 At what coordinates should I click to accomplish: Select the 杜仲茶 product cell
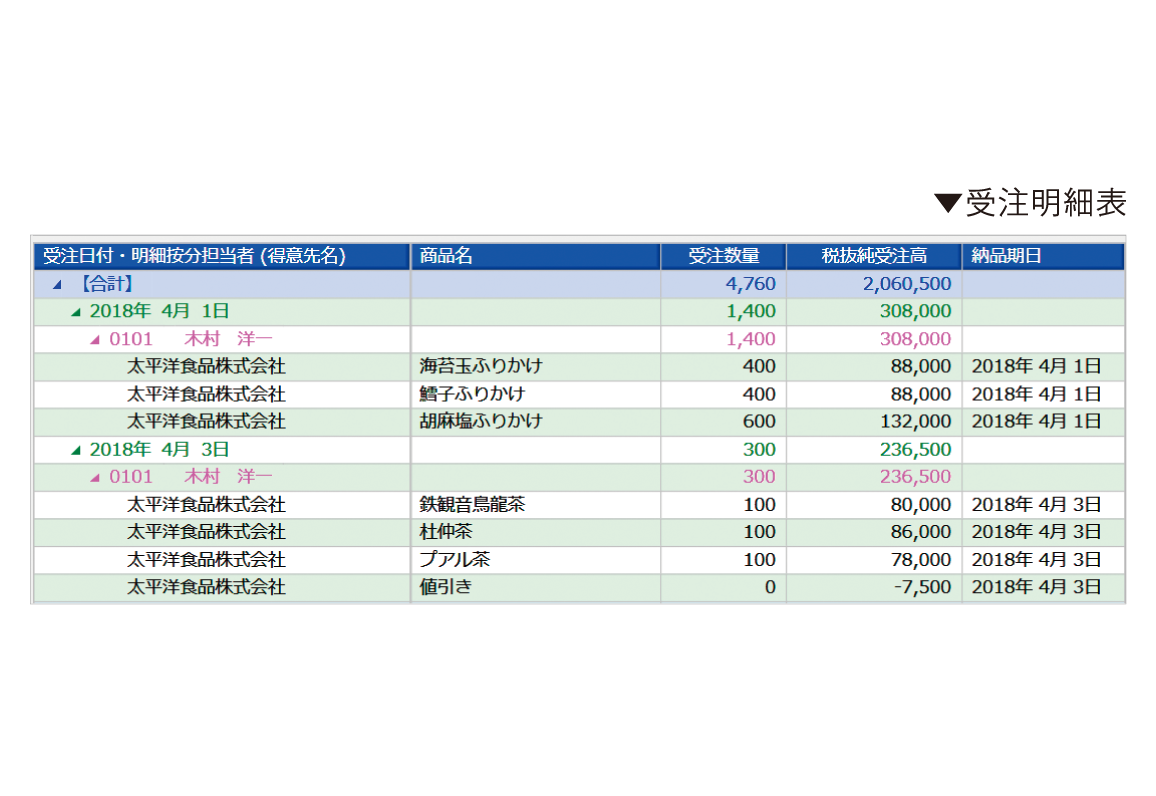[x=535, y=532]
